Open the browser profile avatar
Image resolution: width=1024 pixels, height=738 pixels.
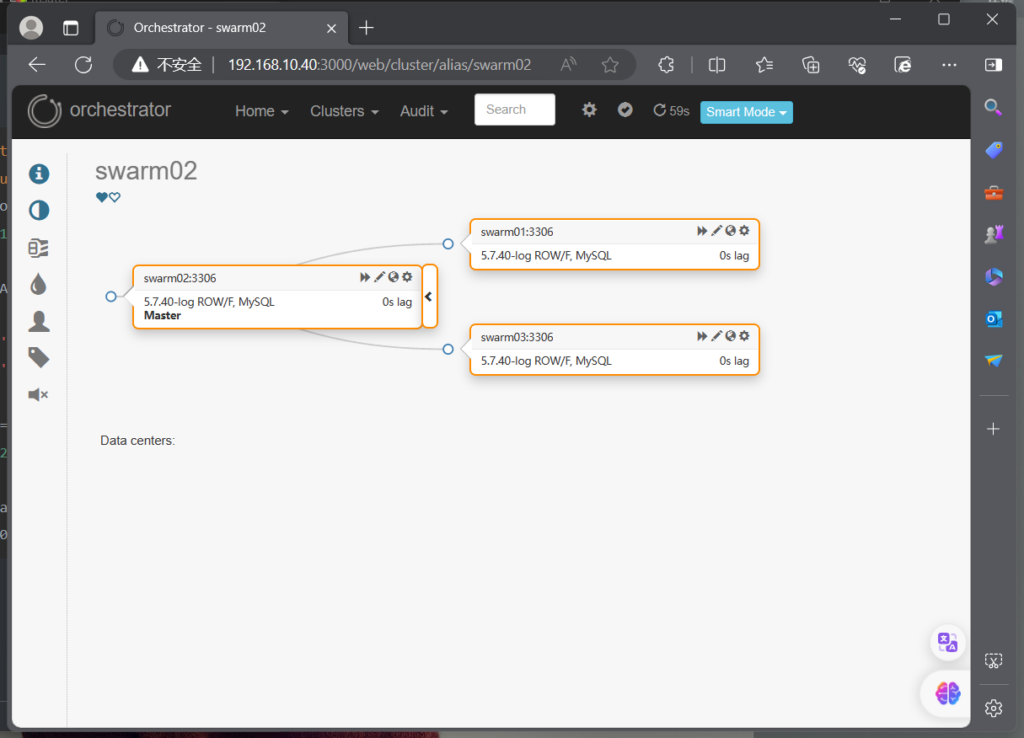[31, 27]
